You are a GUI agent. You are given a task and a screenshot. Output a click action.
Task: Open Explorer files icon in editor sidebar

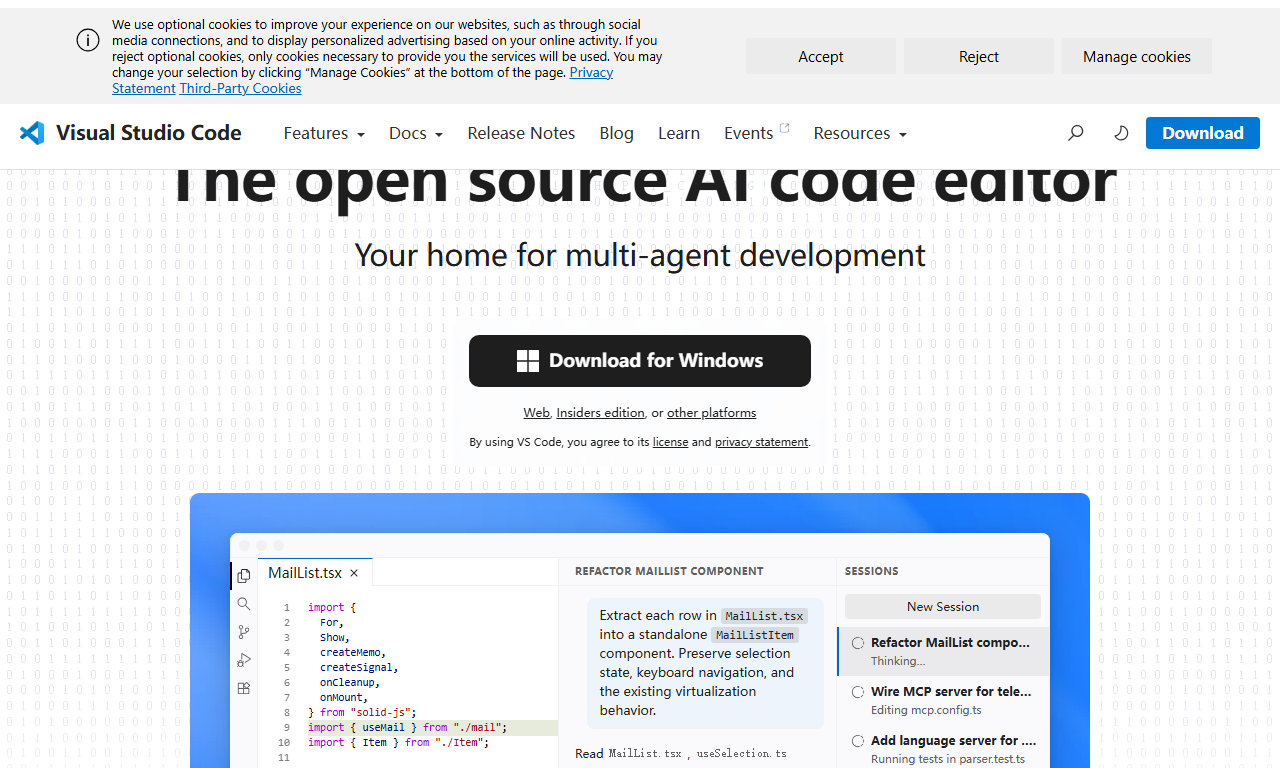[x=244, y=576]
